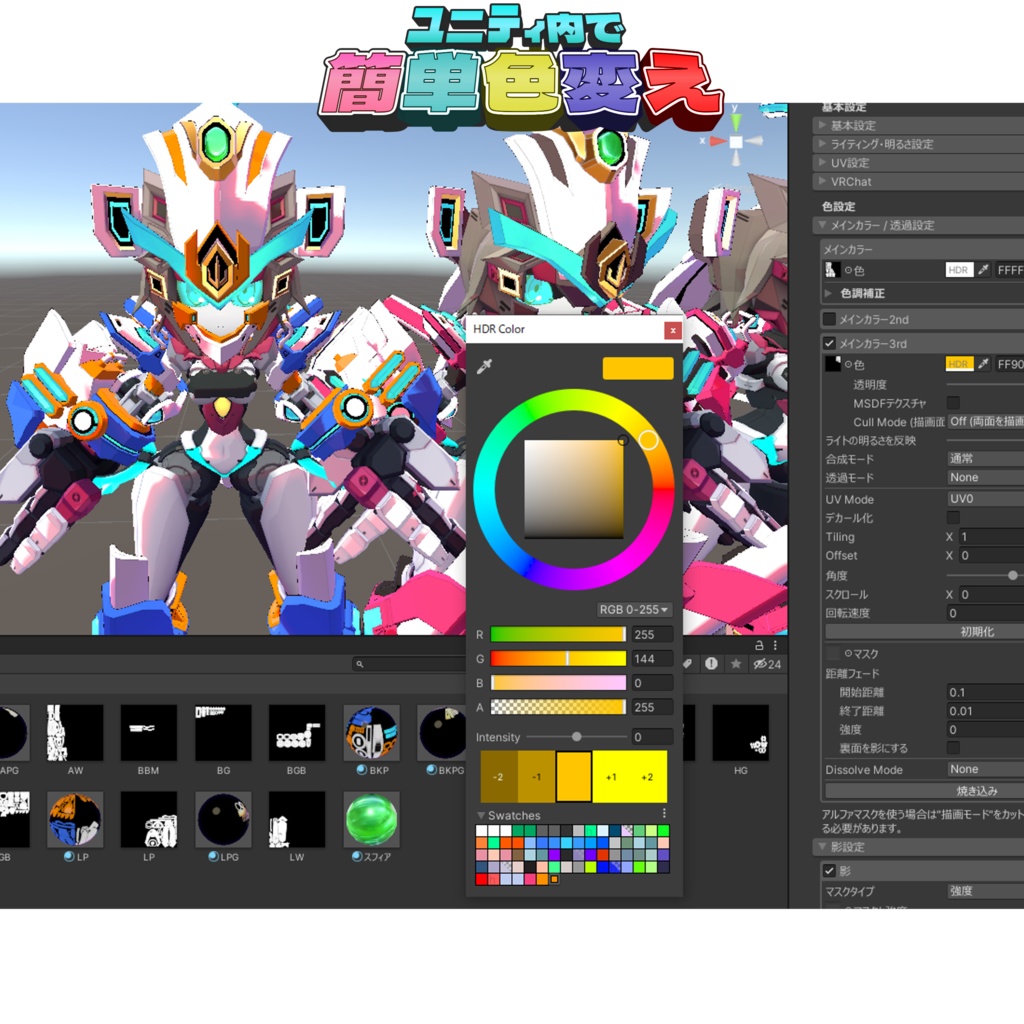
Task: Click the +1 exposure swatch
Action: pyautogui.click(x=611, y=777)
